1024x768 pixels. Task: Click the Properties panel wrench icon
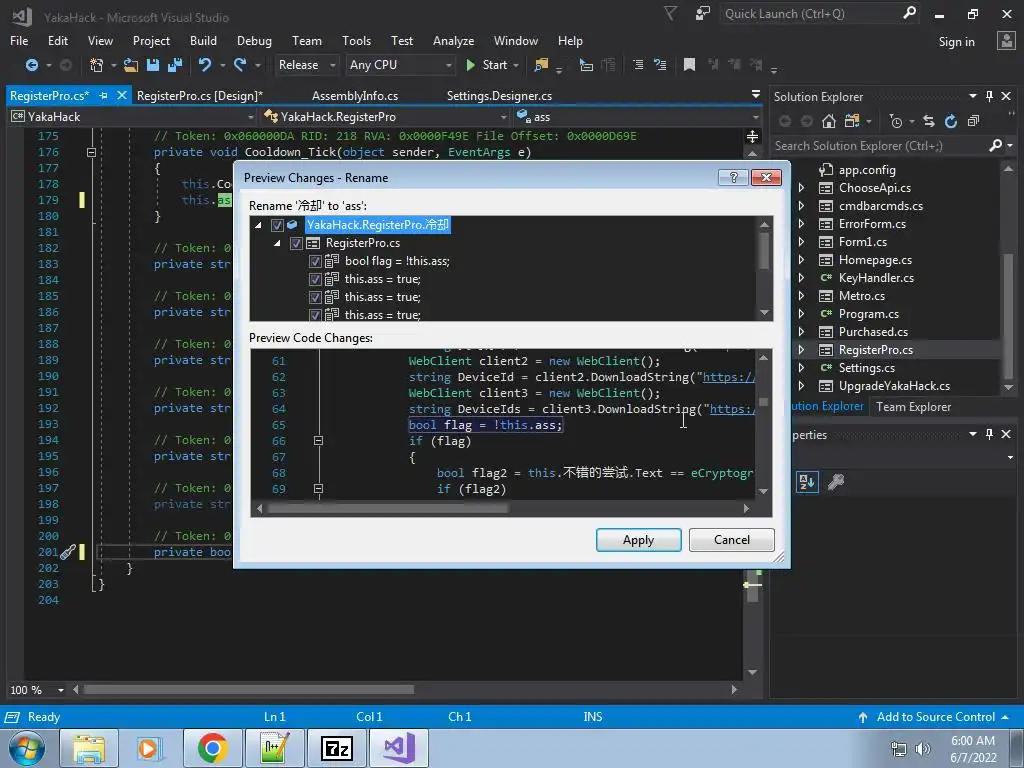(x=836, y=482)
